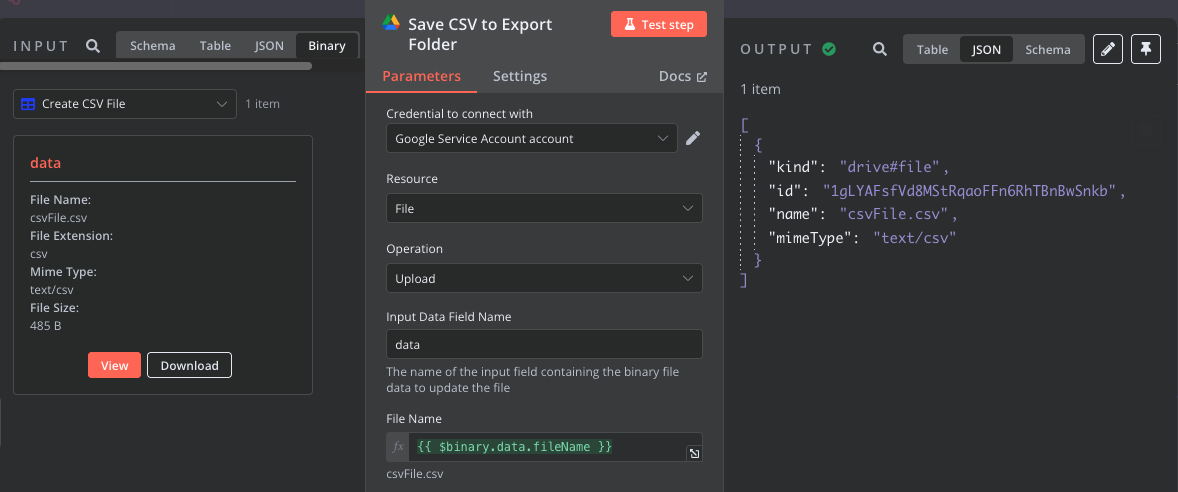Switch input view to Table
The image size is (1178, 492).
coord(215,46)
